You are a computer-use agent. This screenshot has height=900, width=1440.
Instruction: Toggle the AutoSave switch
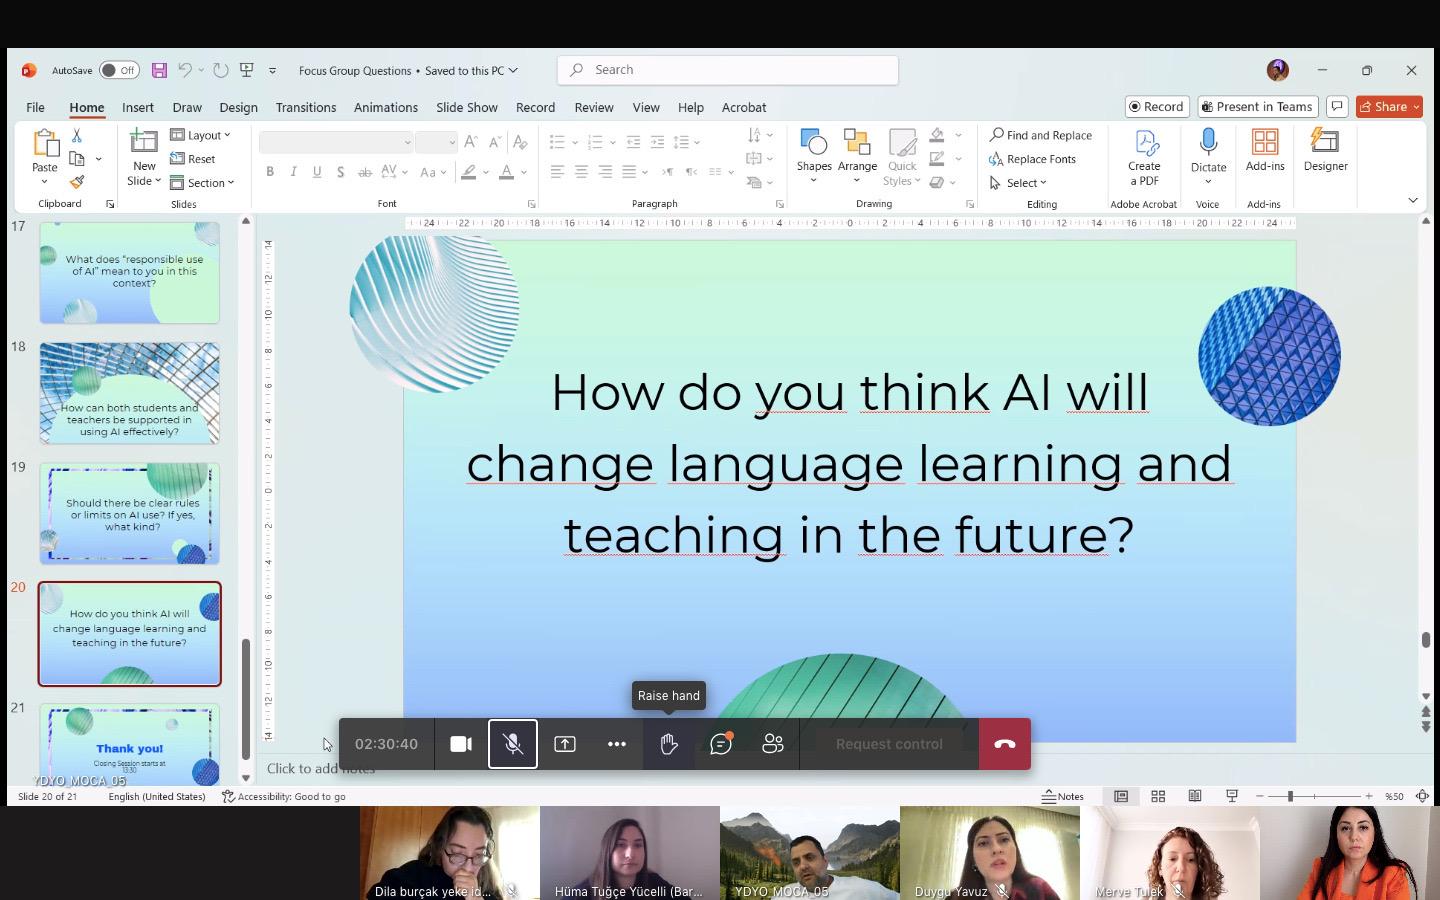[119, 70]
